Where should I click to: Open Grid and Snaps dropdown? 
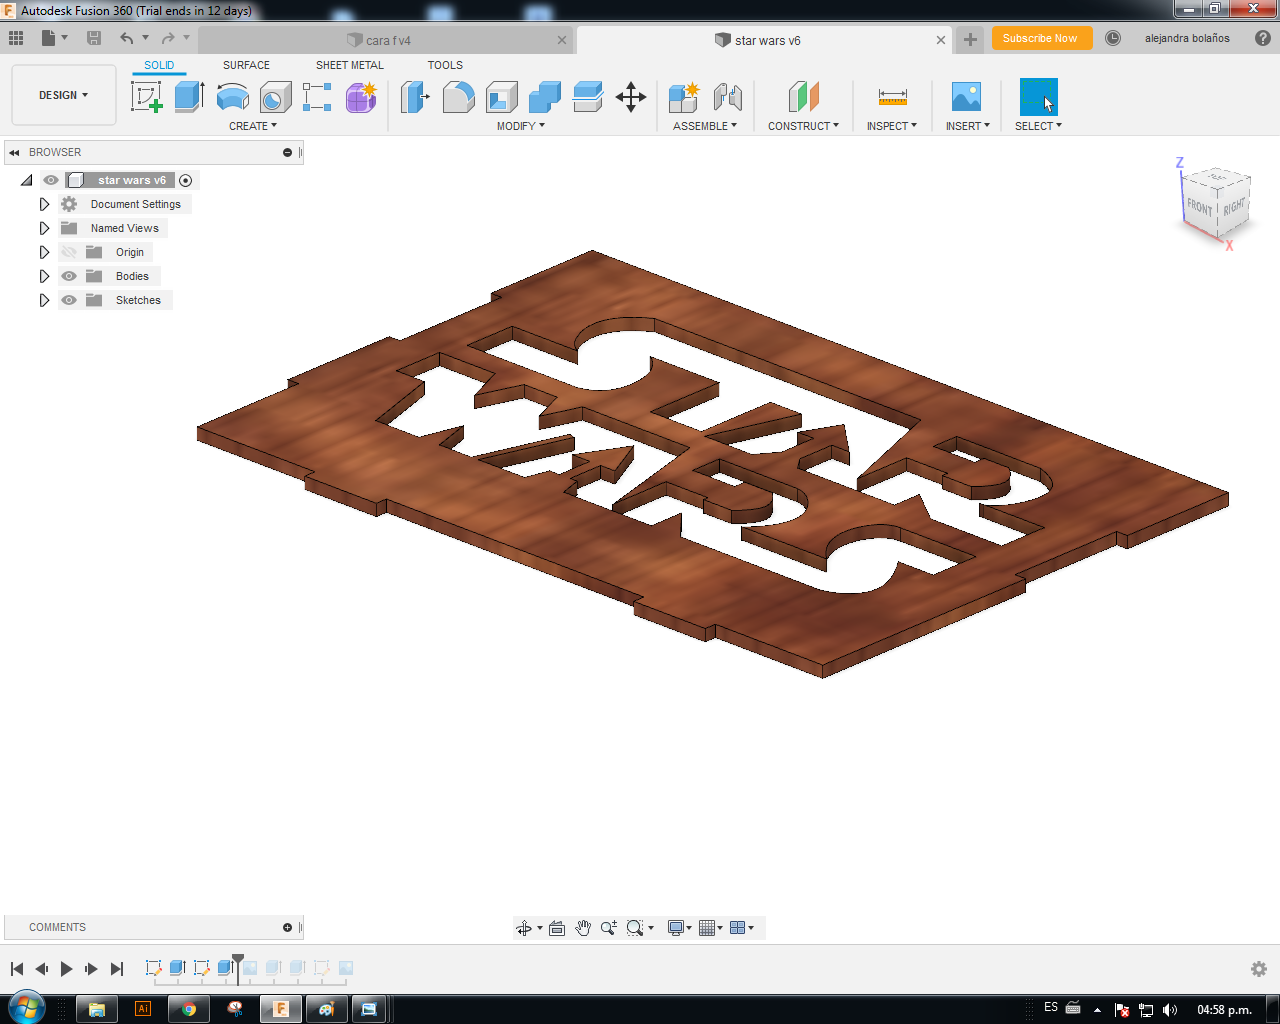(x=711, y=928)
